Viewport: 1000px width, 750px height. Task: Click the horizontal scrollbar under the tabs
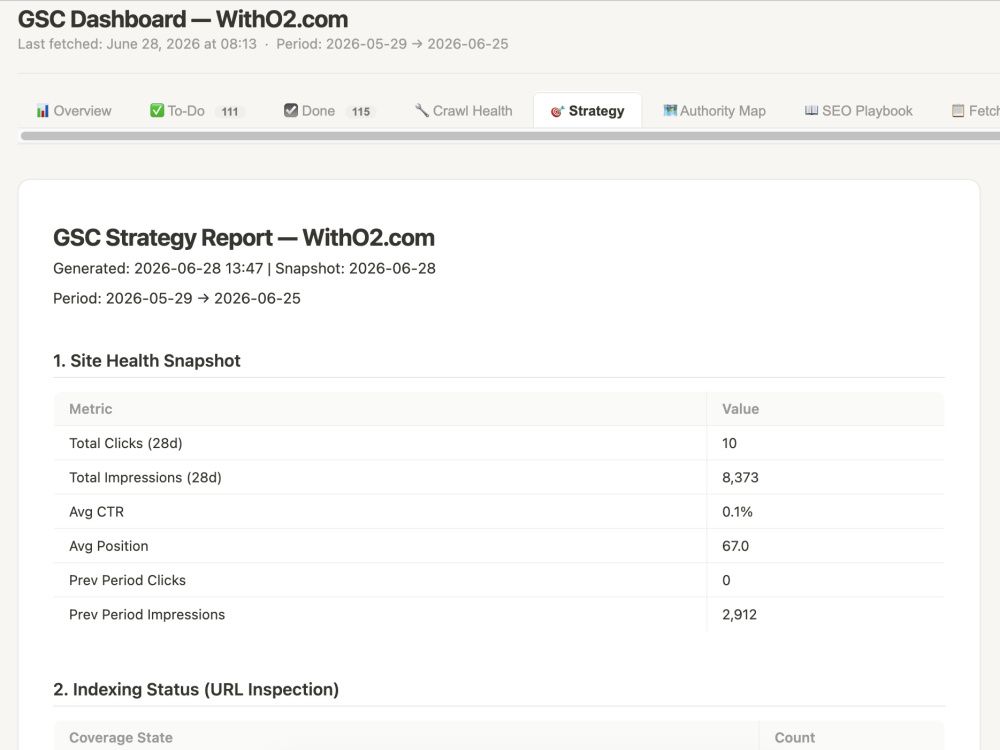pyautogui.click(x=510, y=136)
